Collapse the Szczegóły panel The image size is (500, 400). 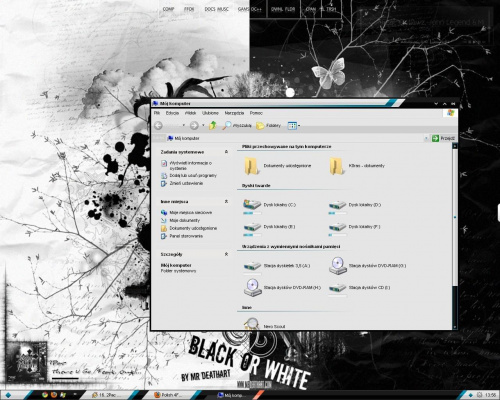point(226,254)
